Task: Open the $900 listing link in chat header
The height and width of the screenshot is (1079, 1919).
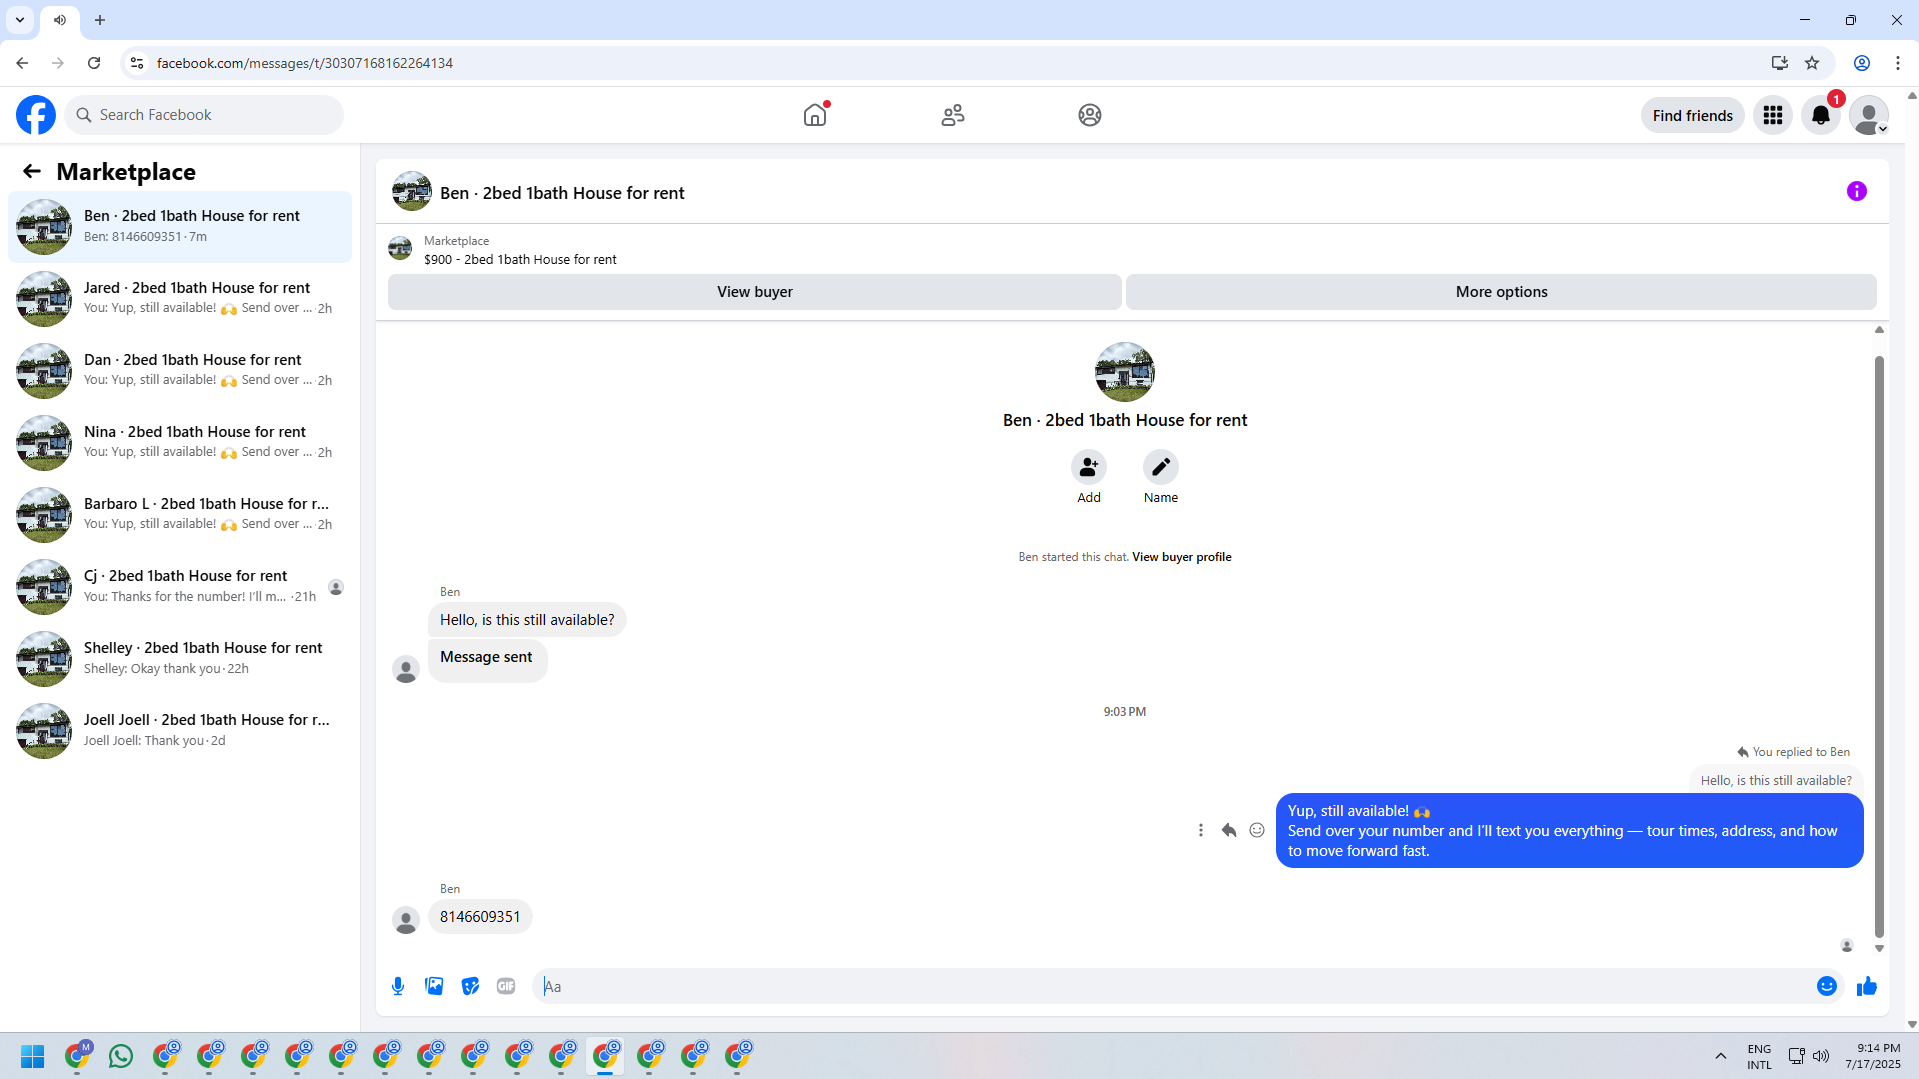Action: click(520, 259)
